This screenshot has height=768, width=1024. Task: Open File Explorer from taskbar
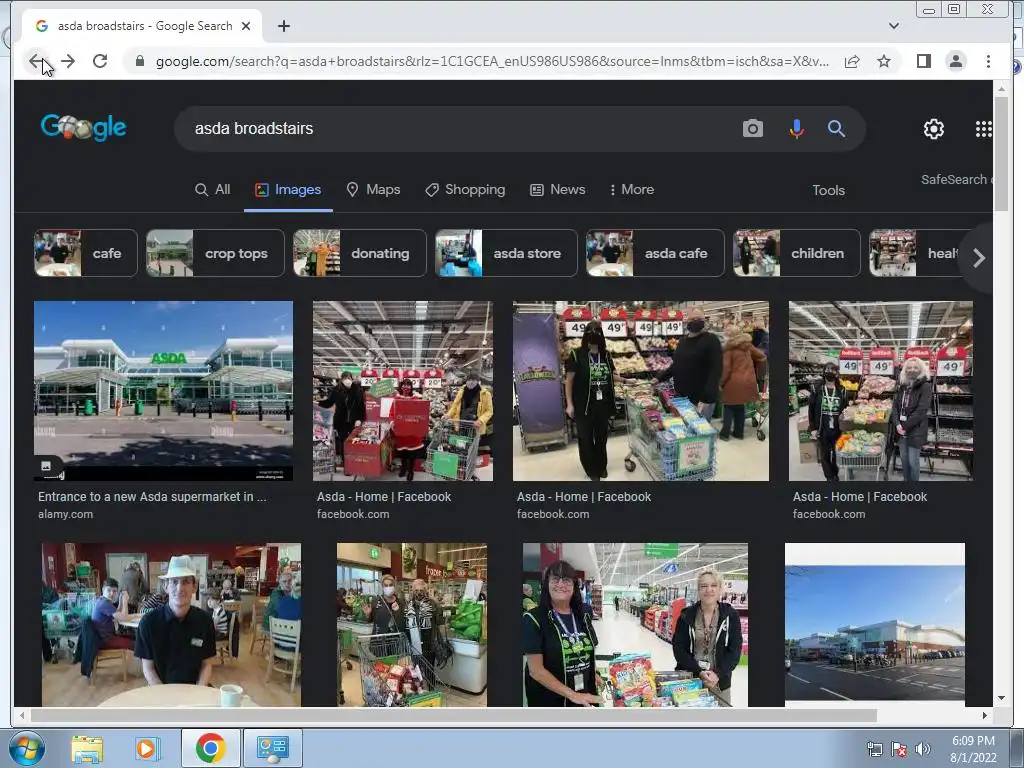coord(87,748)
